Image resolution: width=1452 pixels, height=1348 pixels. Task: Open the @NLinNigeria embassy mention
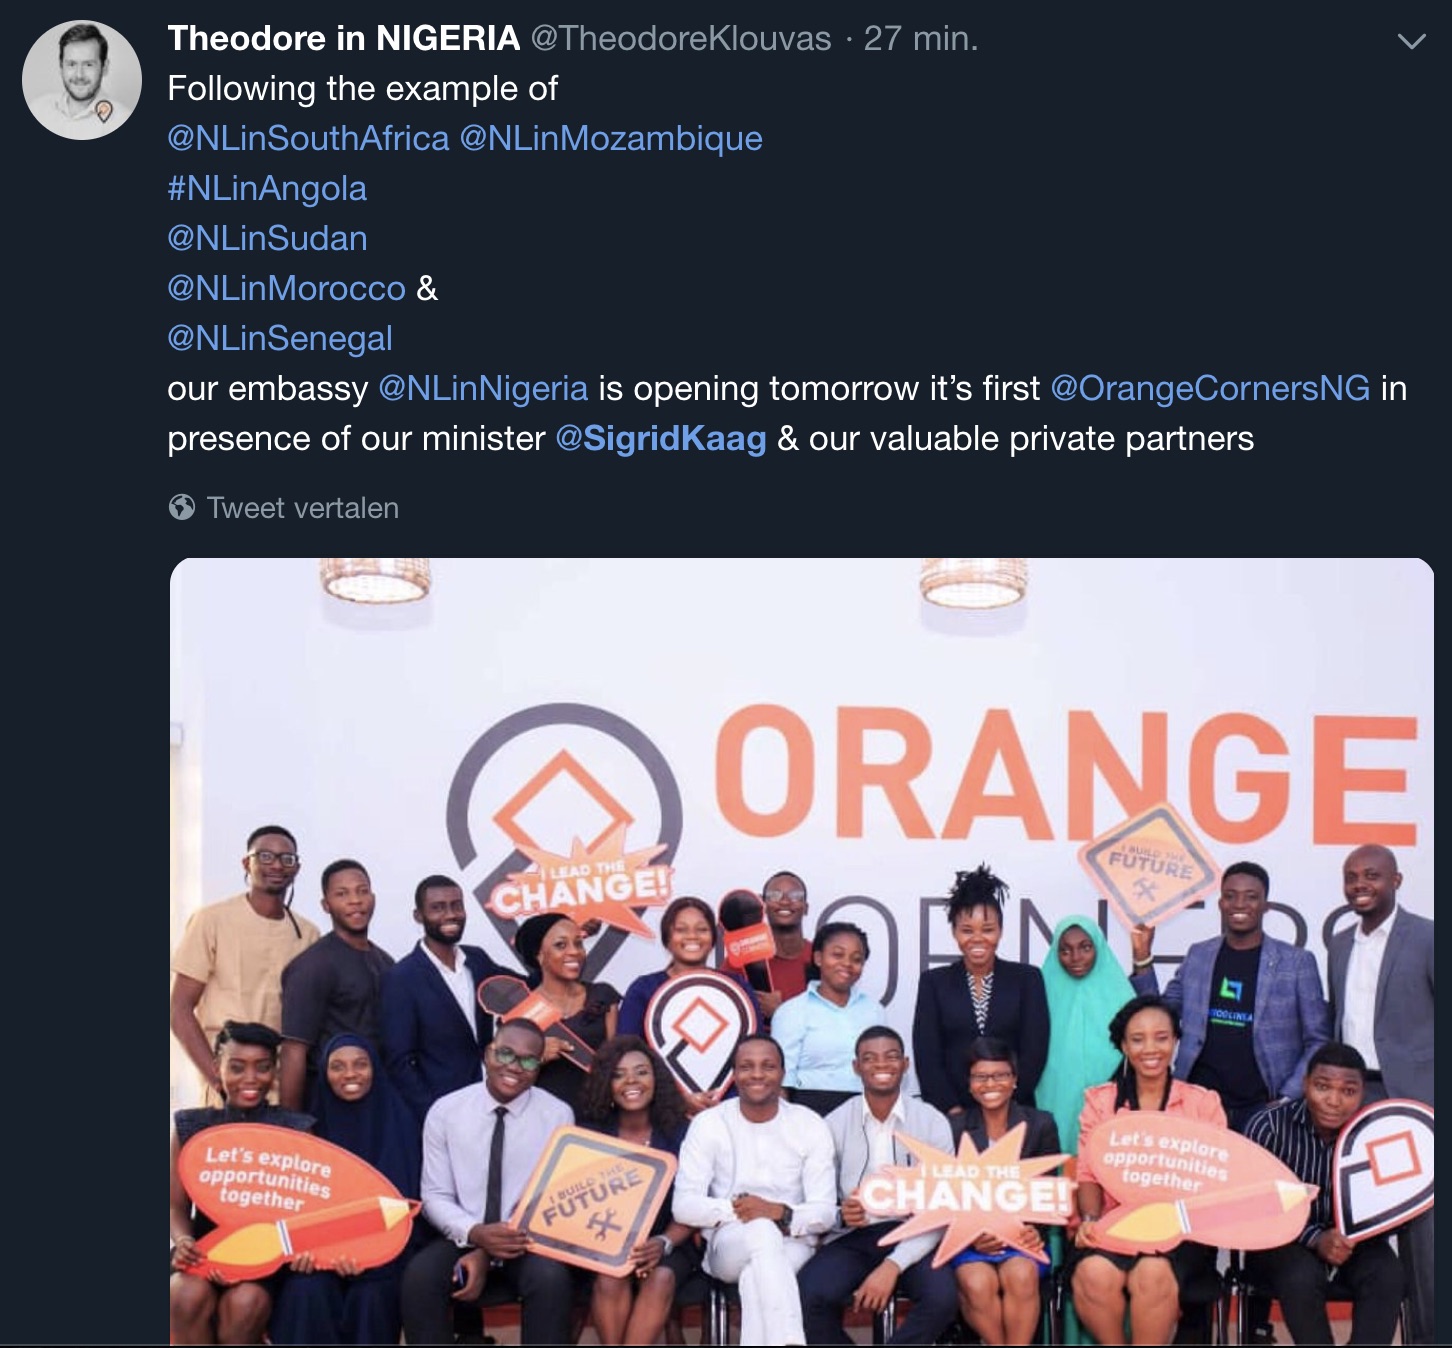pyautogui.click(x=483, y=388)
